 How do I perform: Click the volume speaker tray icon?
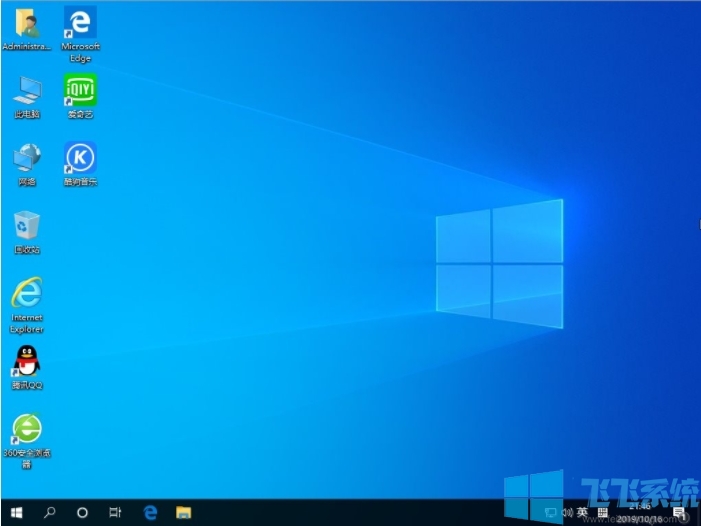tap(566, 512)
